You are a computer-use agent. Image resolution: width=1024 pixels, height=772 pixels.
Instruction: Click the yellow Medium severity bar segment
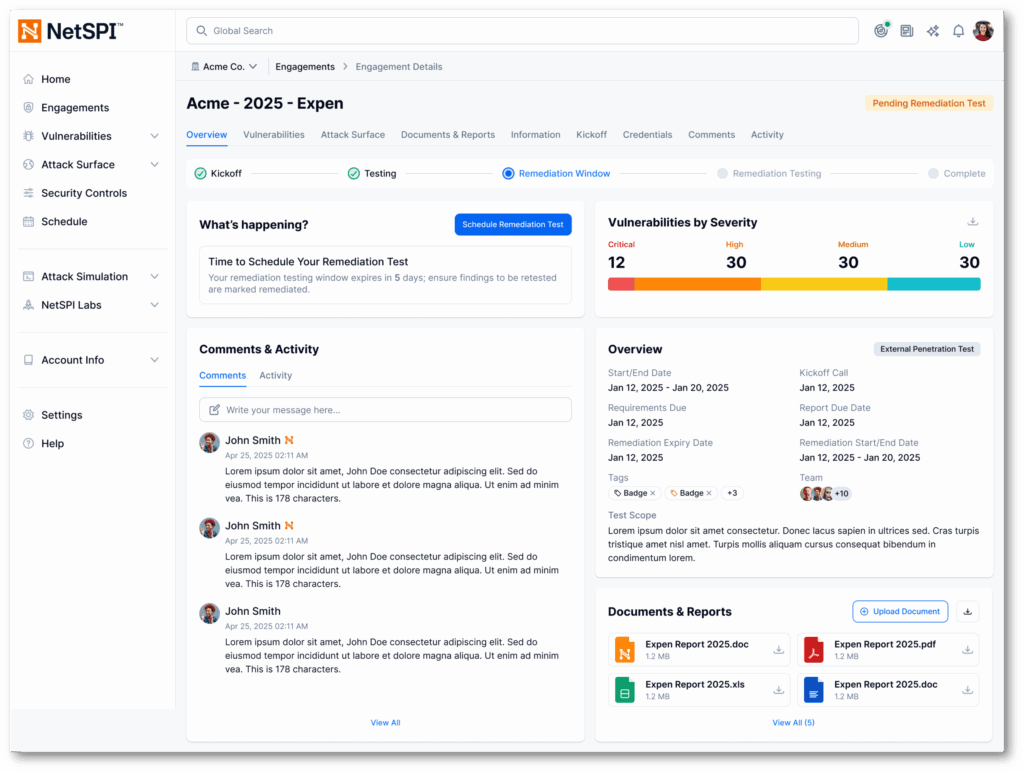(824, 284)
